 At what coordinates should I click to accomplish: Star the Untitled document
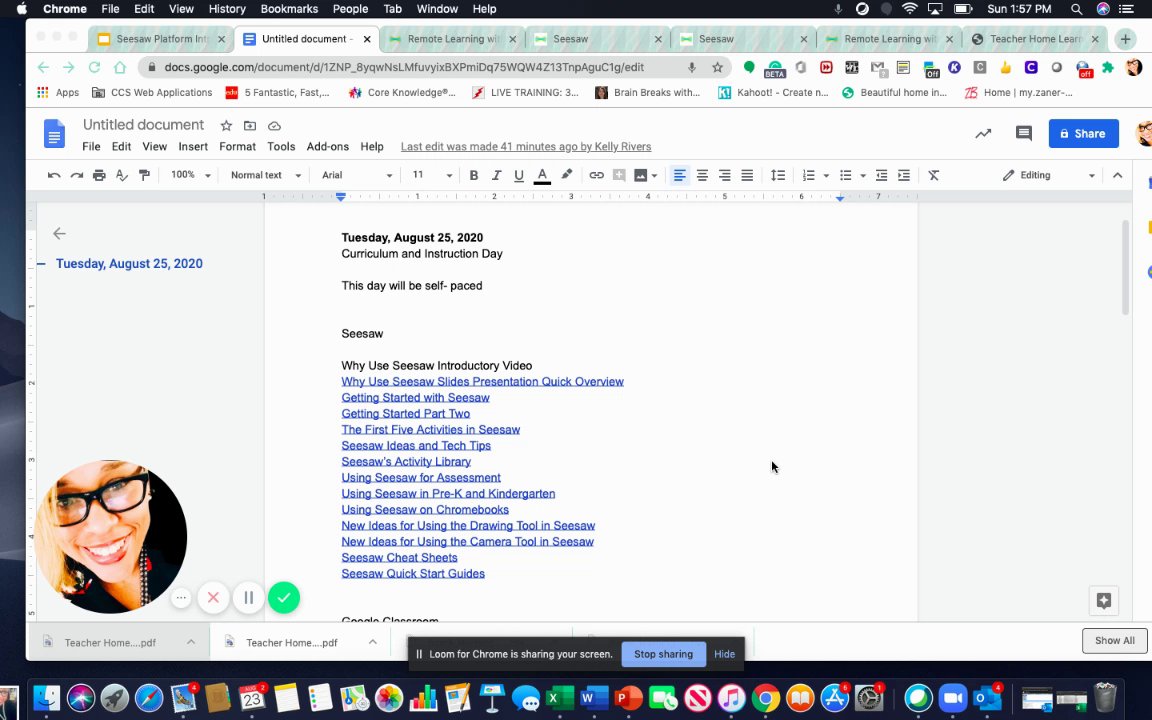(x=226, y=126)
